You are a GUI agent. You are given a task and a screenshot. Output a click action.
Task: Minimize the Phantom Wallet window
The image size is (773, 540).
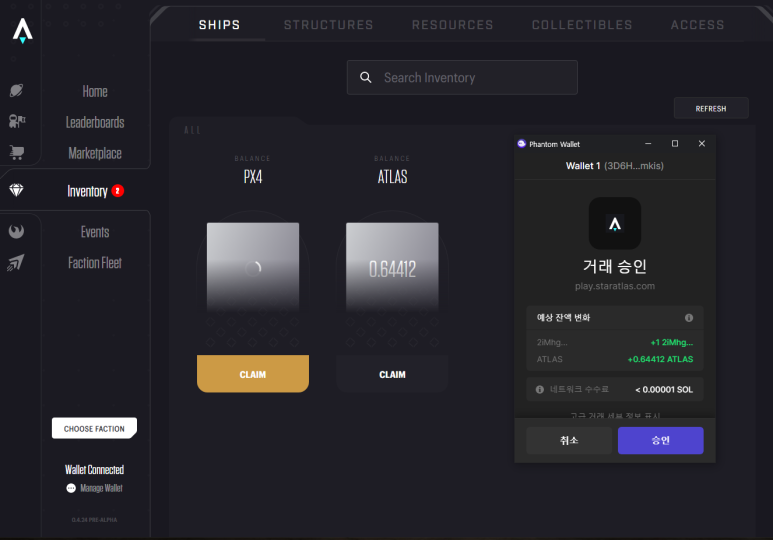point(648,144)
